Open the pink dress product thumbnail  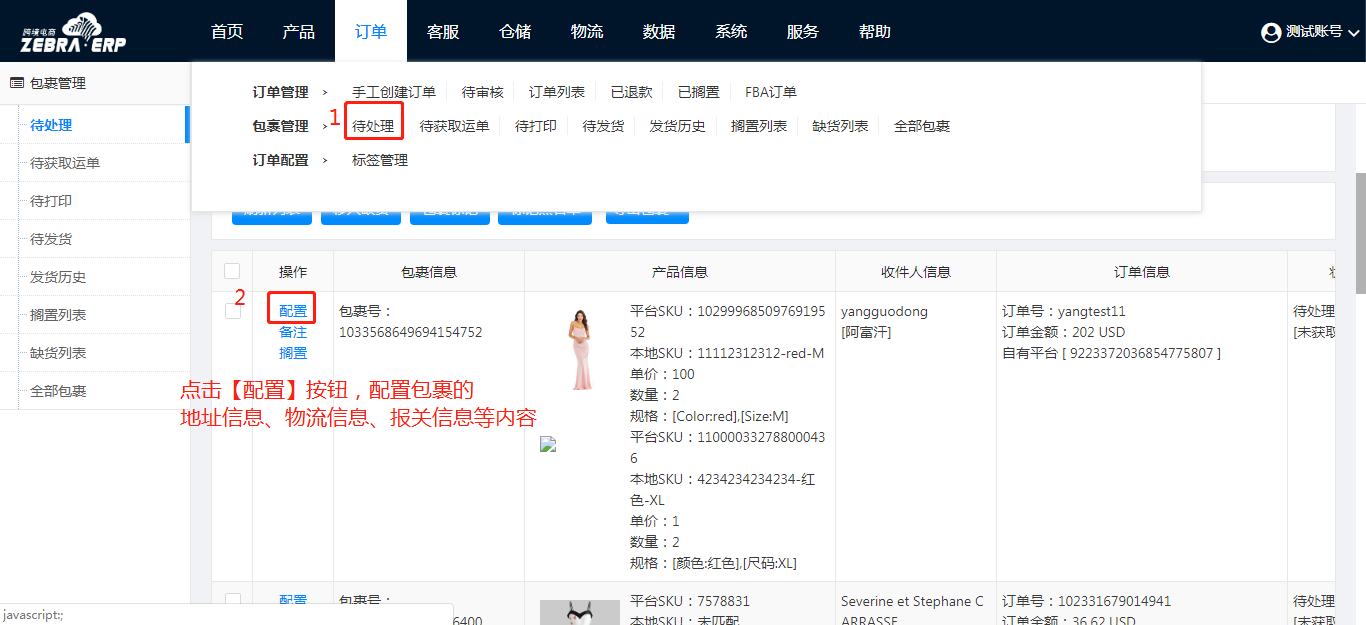tap(580, 350)
